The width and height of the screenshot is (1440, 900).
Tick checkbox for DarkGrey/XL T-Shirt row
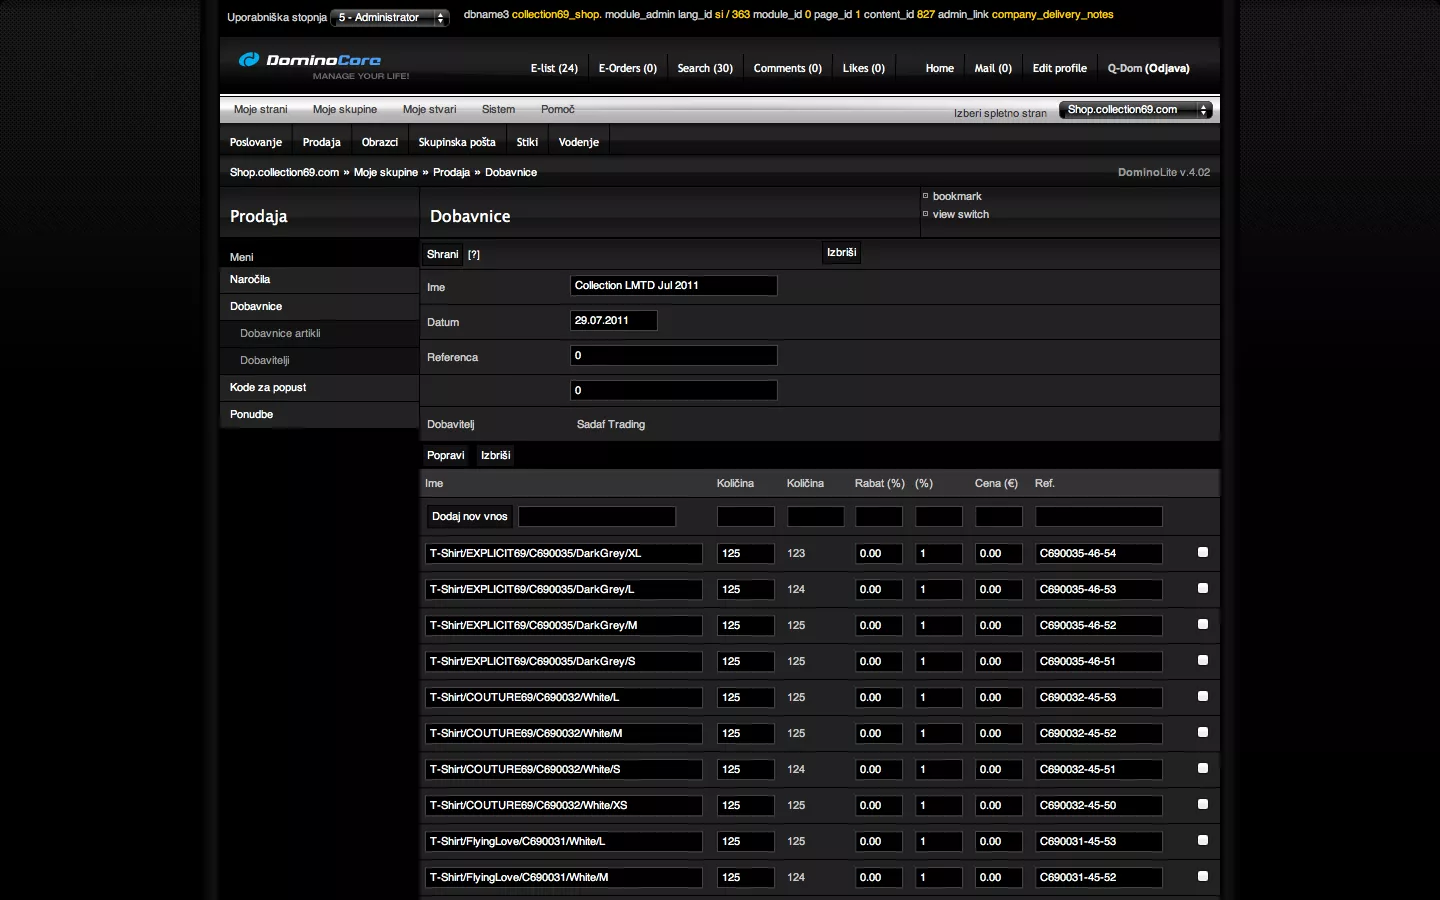click(x=1203, y=552)
